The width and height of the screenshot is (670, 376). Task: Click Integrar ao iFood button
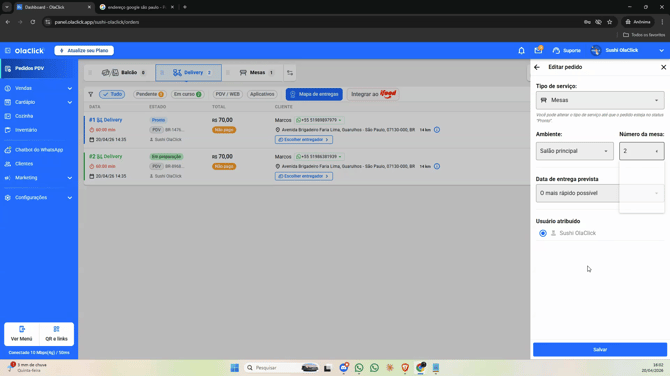373,94
